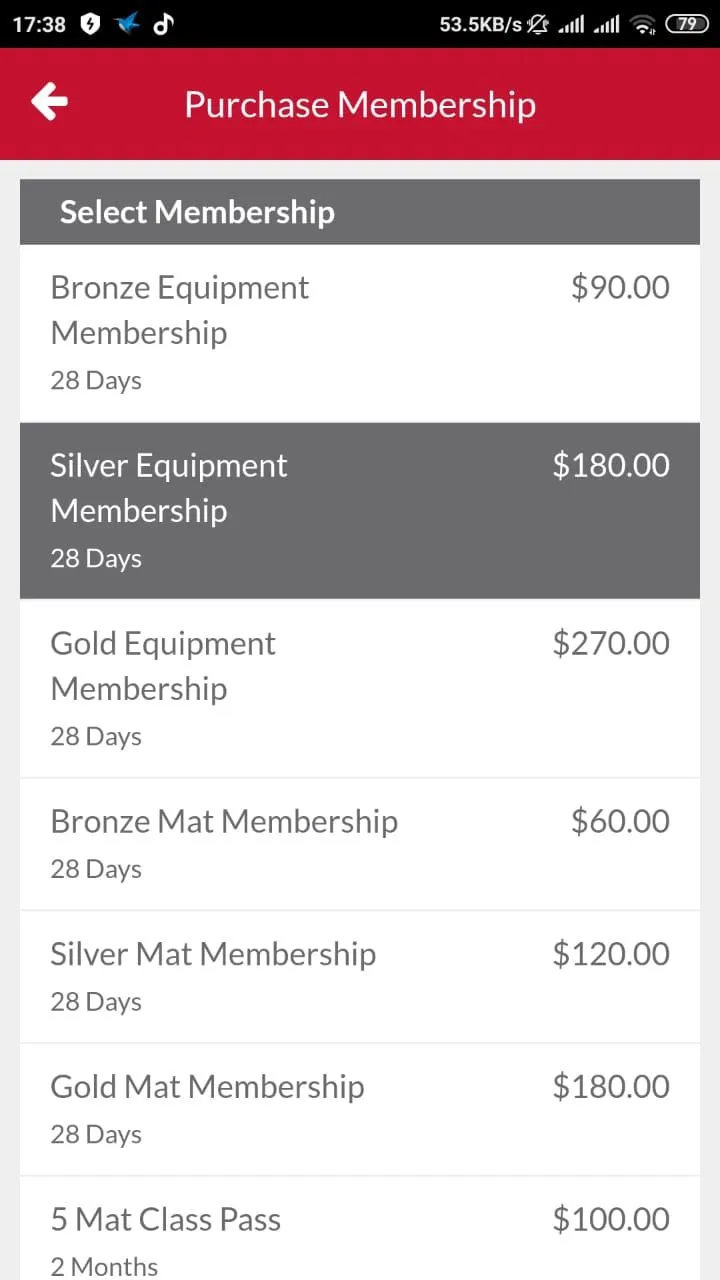
Task: Tap the $100.00 class pass price
Action: [611, 1219]
